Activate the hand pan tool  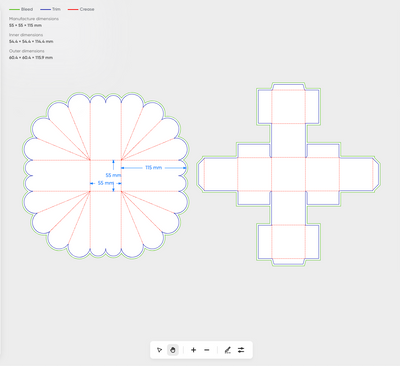173,350
